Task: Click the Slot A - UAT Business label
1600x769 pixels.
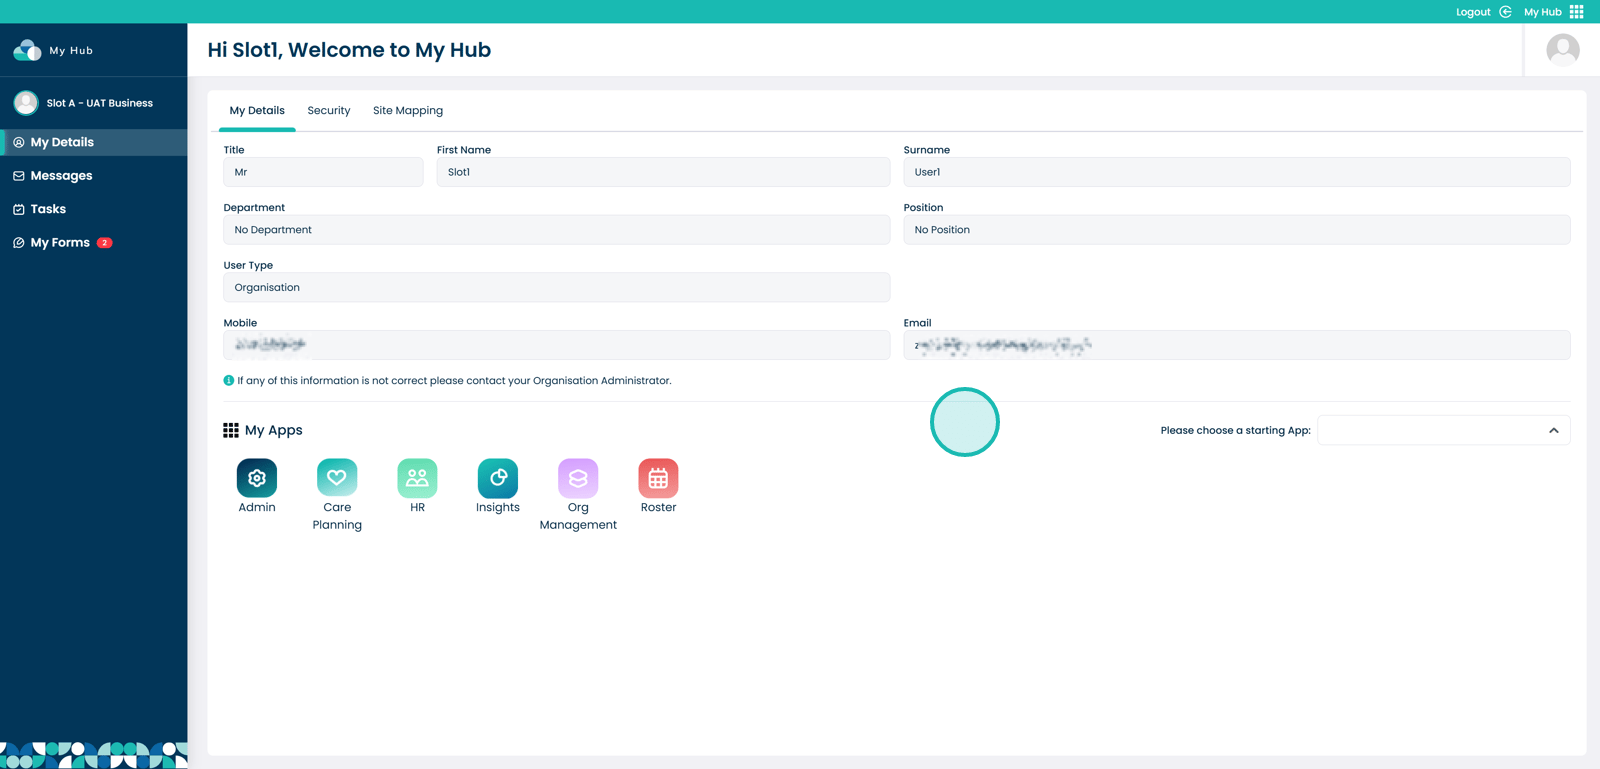Action: pos(100,103)
